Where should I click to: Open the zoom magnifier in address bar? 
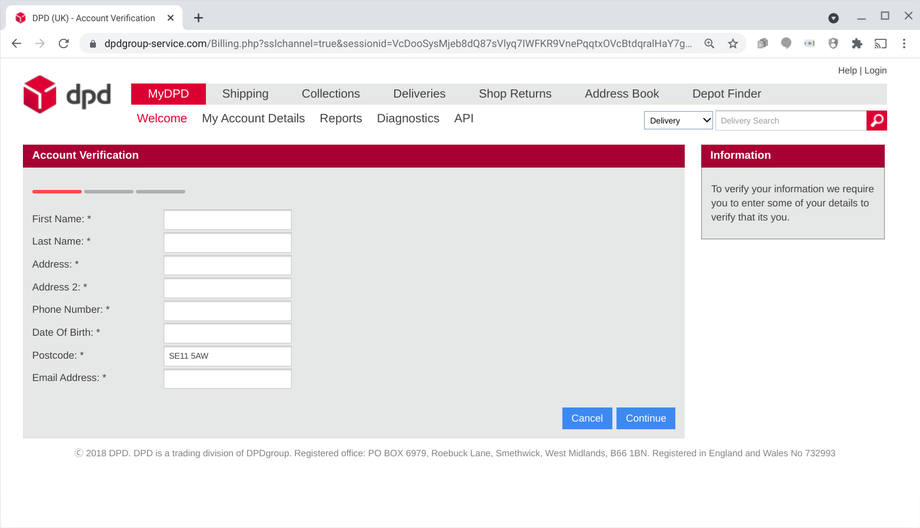tap(709, 43)
